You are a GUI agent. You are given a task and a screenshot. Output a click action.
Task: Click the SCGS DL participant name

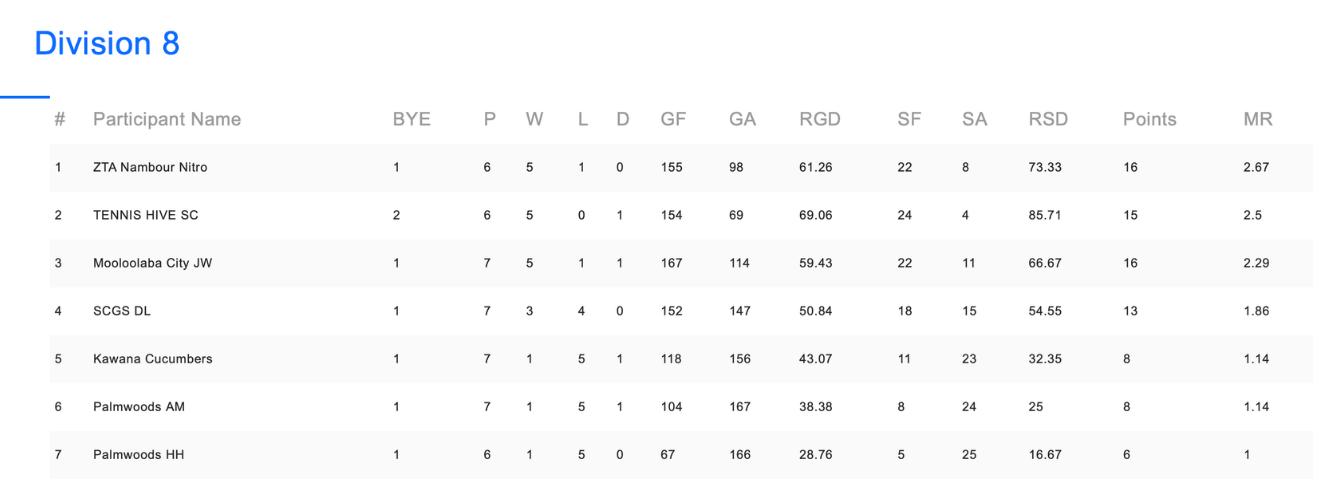pos(122,311)
